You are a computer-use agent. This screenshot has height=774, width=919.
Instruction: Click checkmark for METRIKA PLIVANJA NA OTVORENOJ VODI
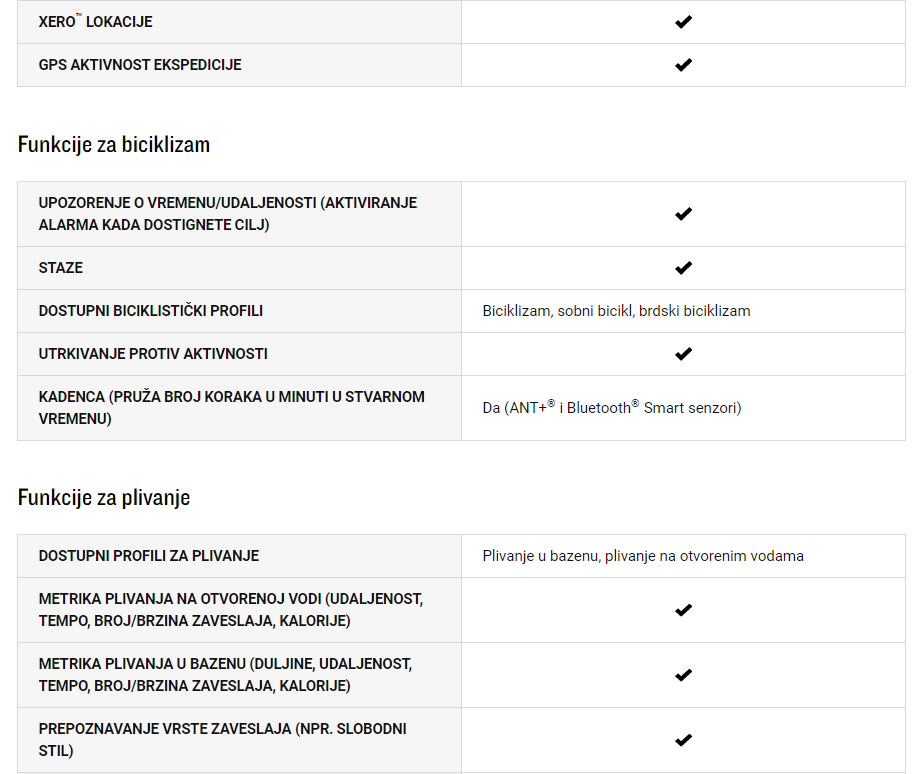click(683, 610)
